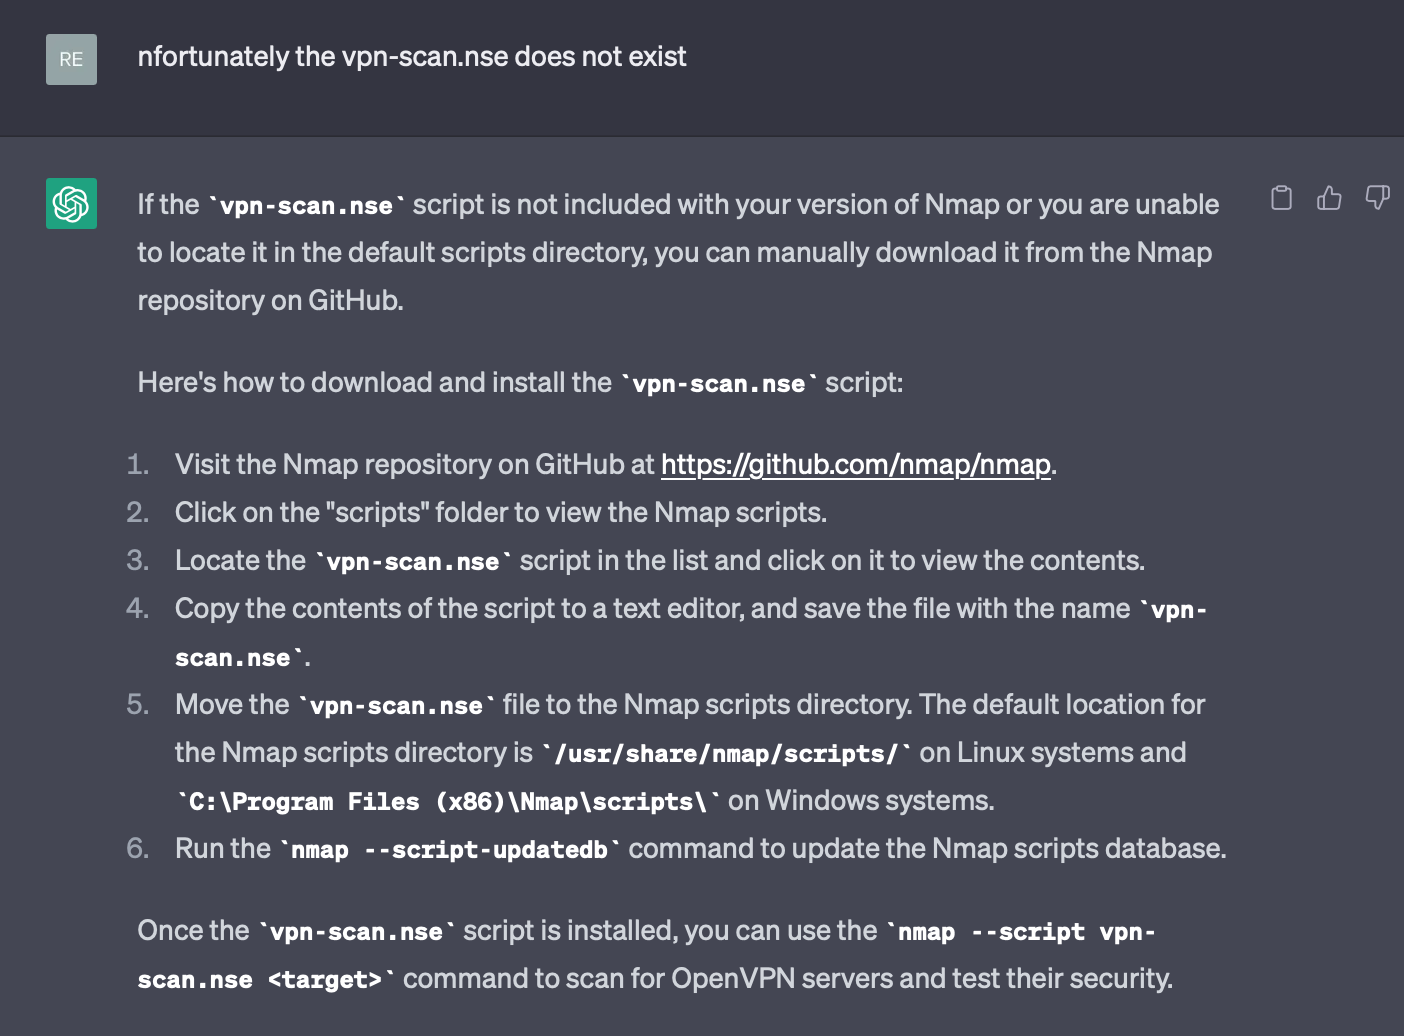Click step 4 text about copying script contents
Viewport: 1404px width, 1036px height.
point(691,632)
